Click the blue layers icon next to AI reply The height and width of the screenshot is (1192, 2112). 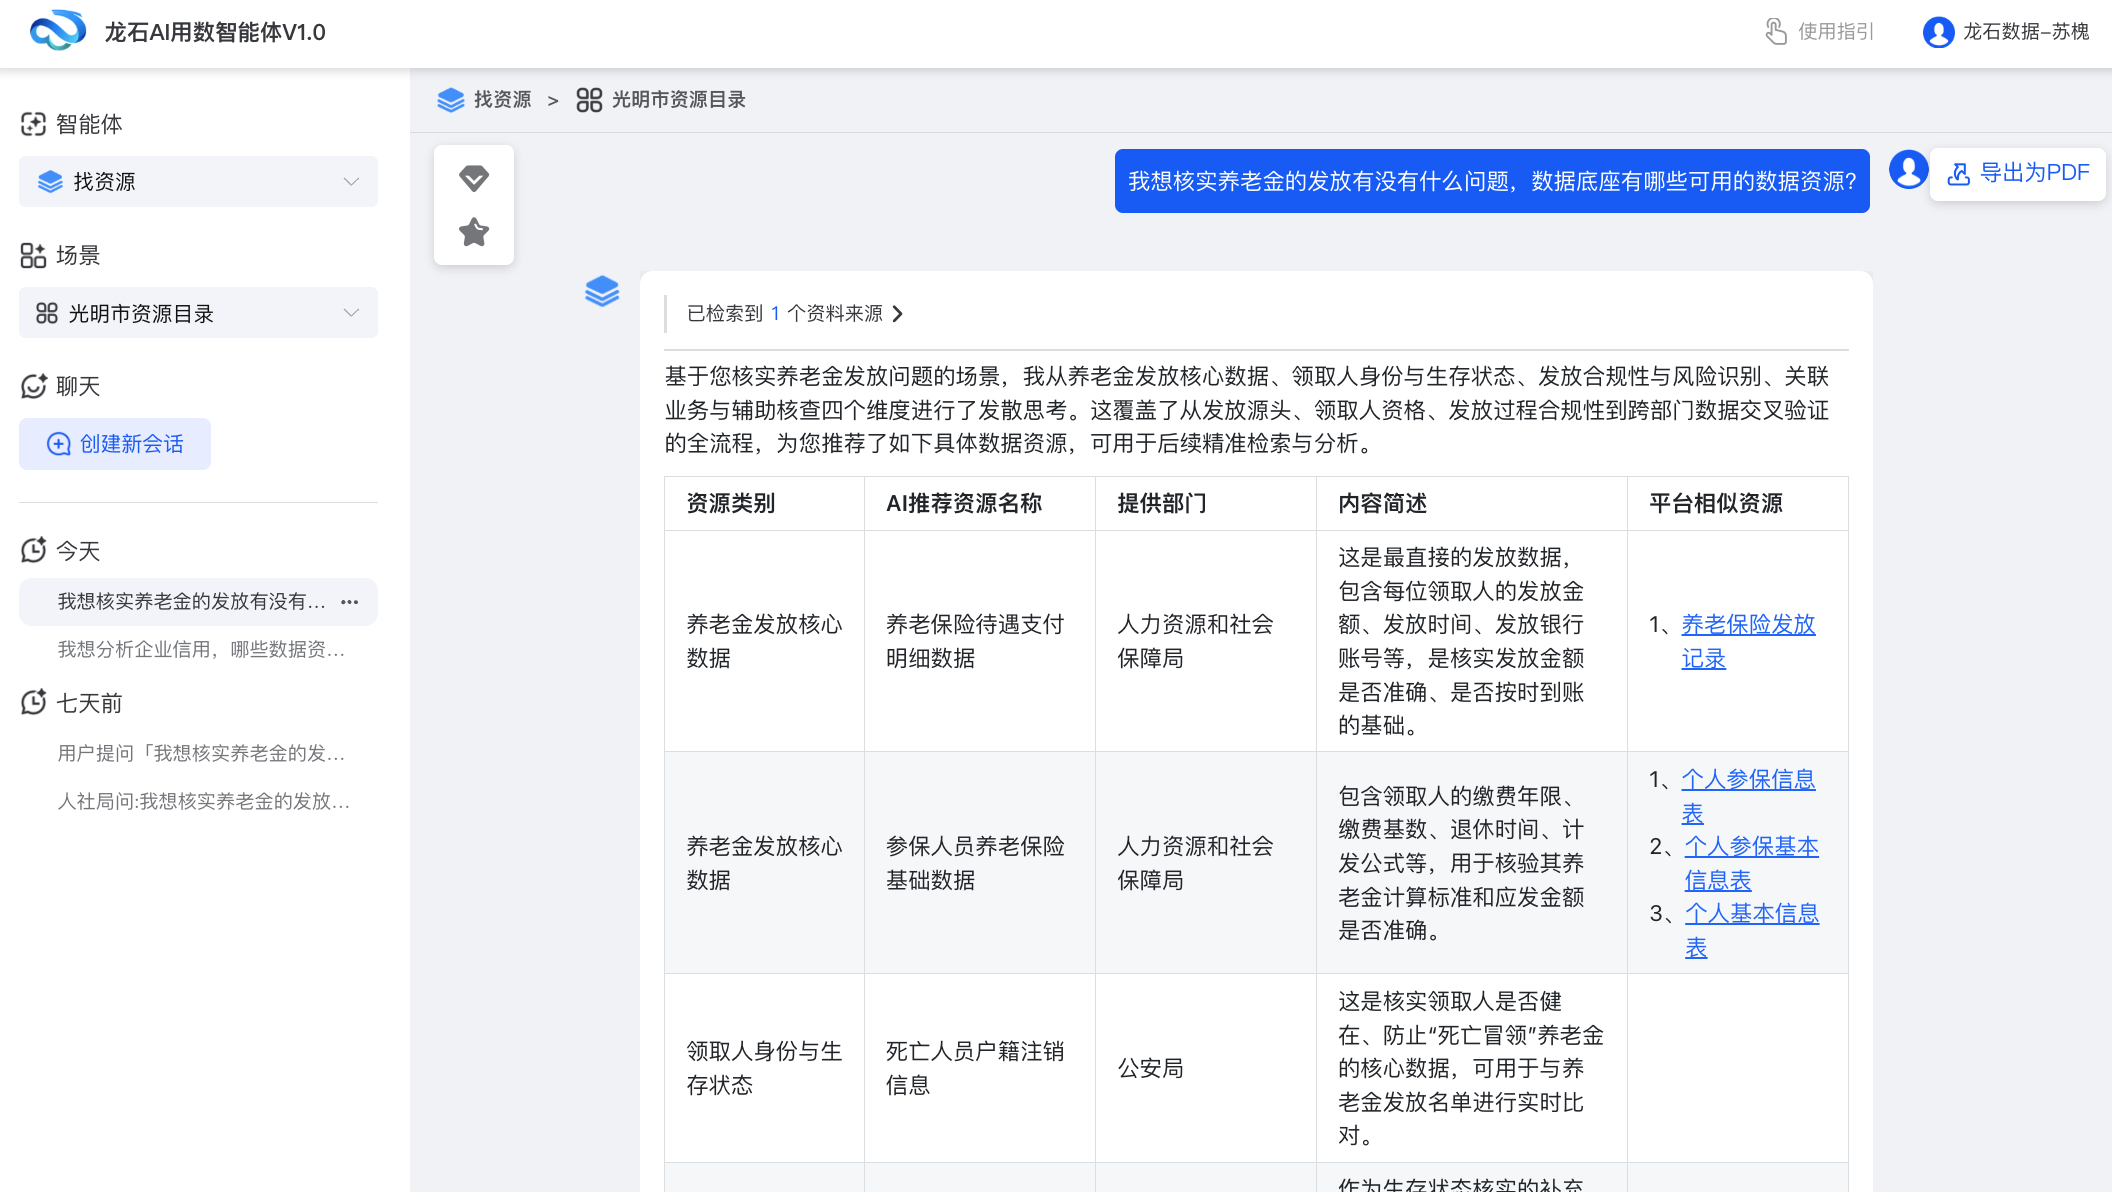[x=602, y=292]
